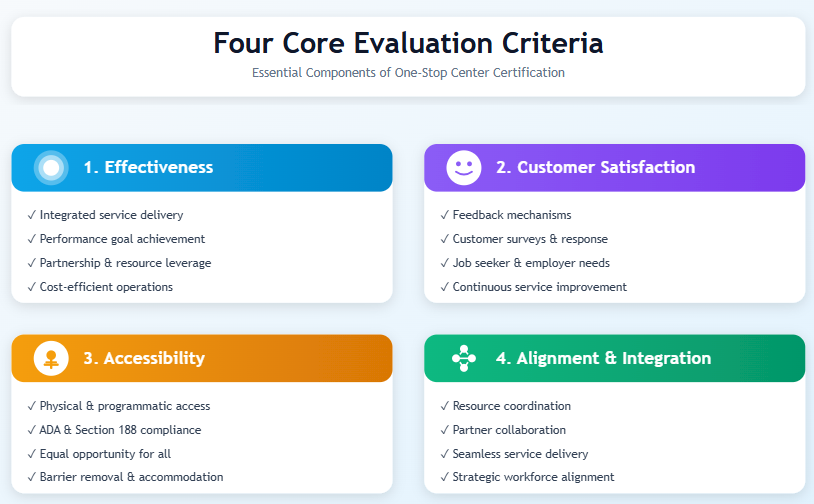Screen dimensions: 814x504
Task: Click the 'Four Core Evaluation Criteria' title
Action: tap(408, 44)
